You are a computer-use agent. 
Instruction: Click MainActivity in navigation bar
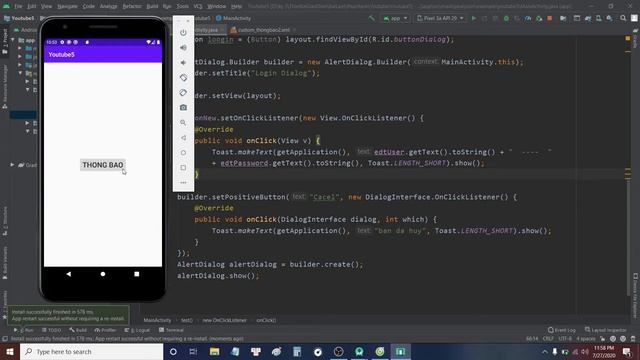233,18
